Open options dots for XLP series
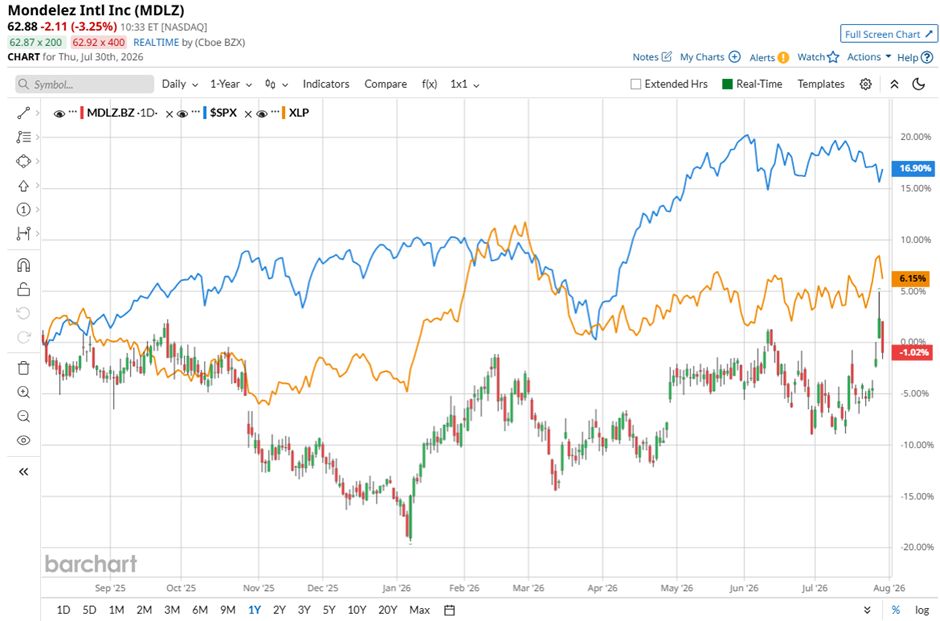940x621 pixels. pos(274,111)
